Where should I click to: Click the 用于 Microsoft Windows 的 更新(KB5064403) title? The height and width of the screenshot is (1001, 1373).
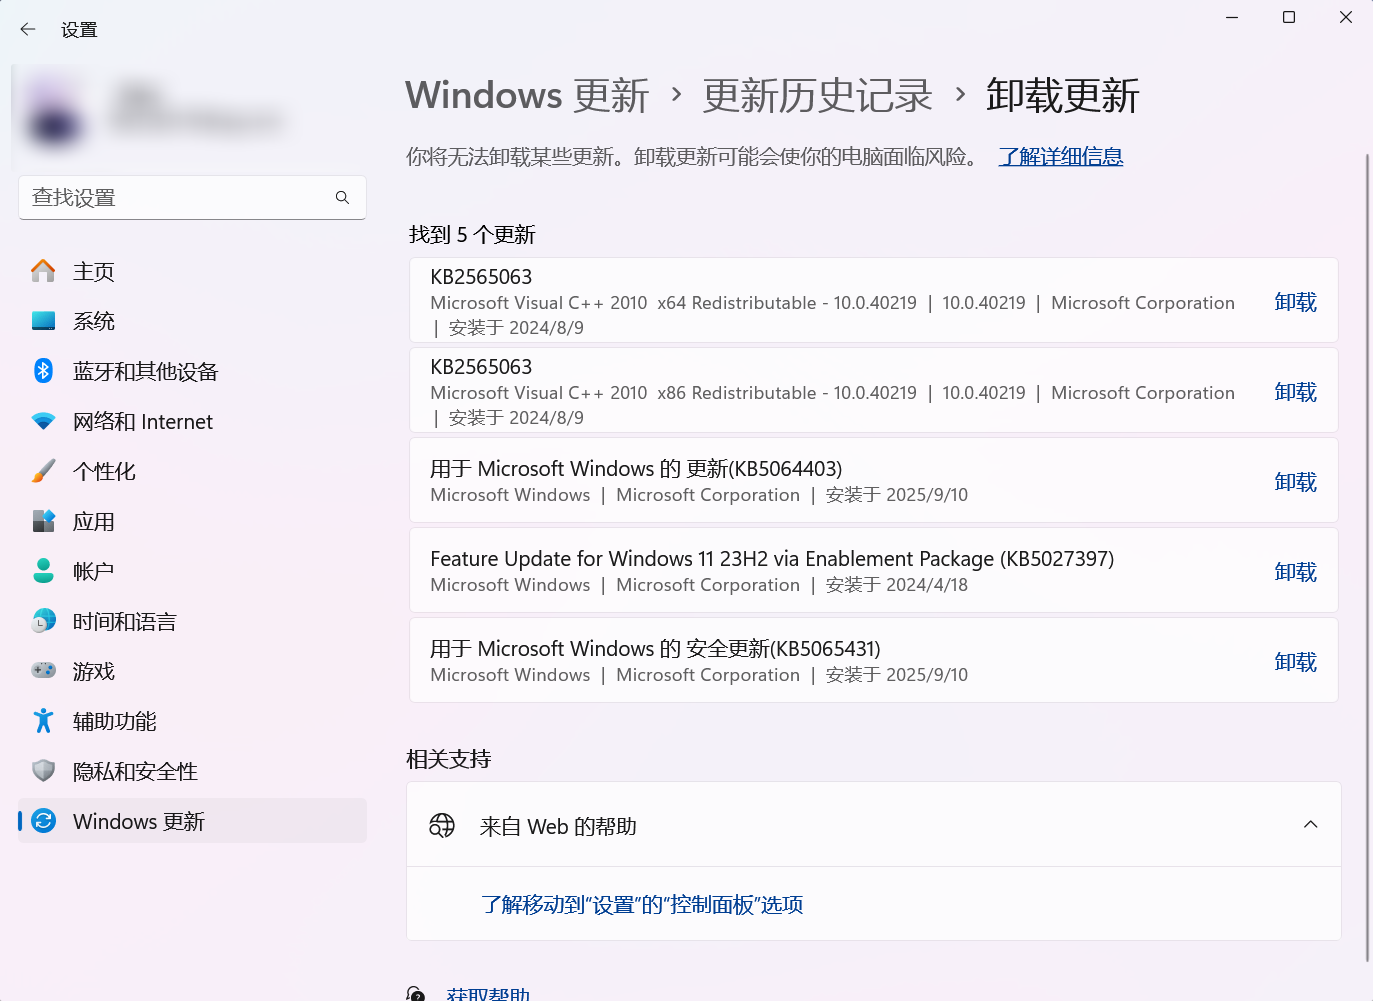click(636, 469)
